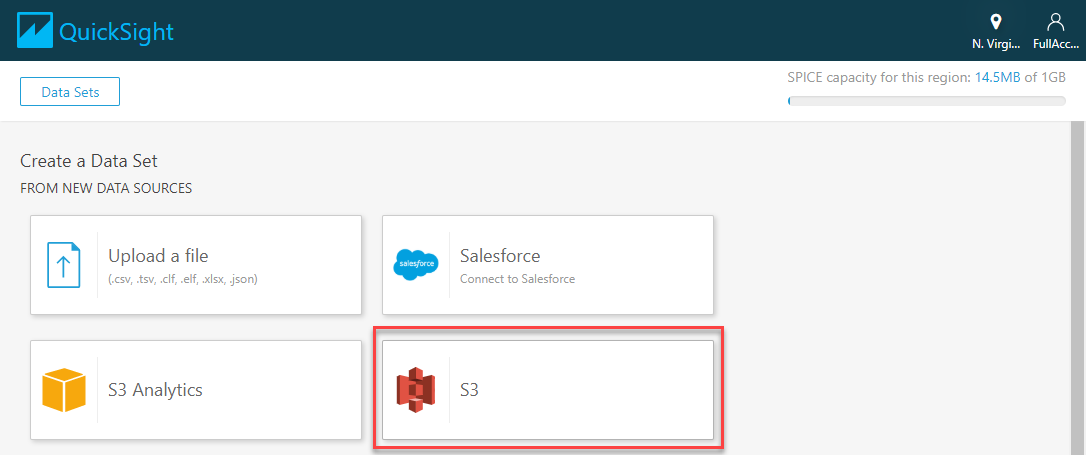Click the vertical page scrollbar
Screen dimensions: 1086x455
[x=1078, y=287]
